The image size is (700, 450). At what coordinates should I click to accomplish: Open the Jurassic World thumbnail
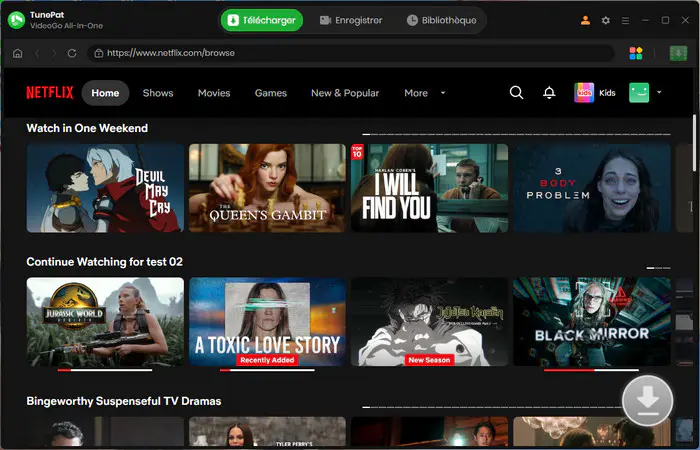[105, 322]
